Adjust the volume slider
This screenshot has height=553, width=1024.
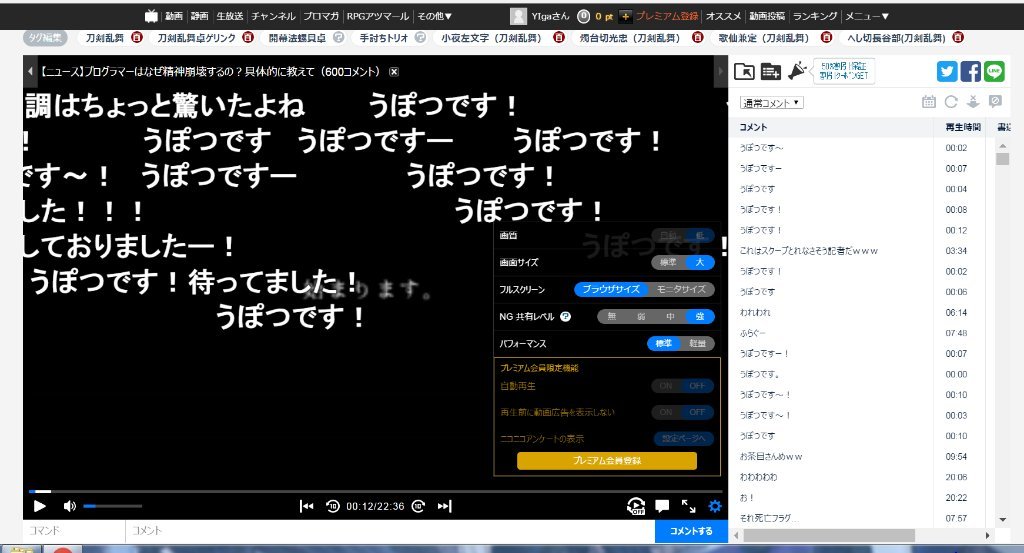click(112, 506)
